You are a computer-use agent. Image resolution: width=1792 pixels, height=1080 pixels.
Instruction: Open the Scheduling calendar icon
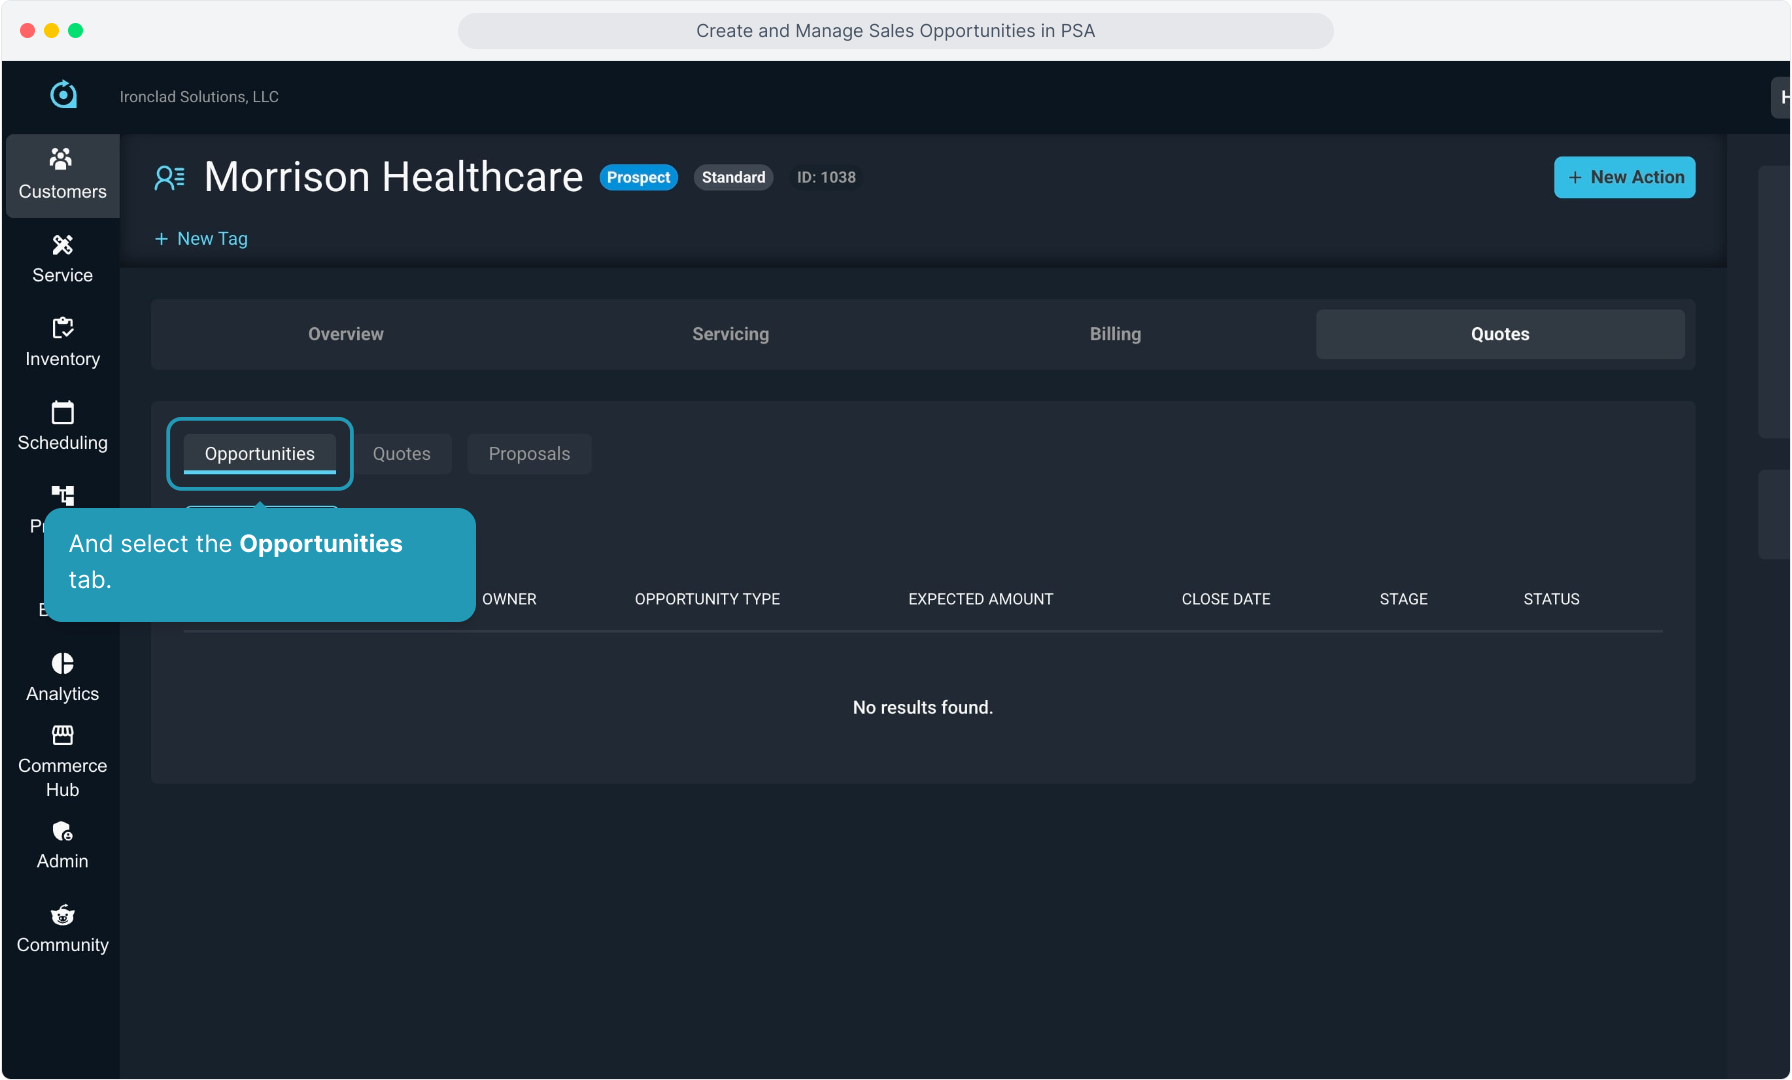62,412
